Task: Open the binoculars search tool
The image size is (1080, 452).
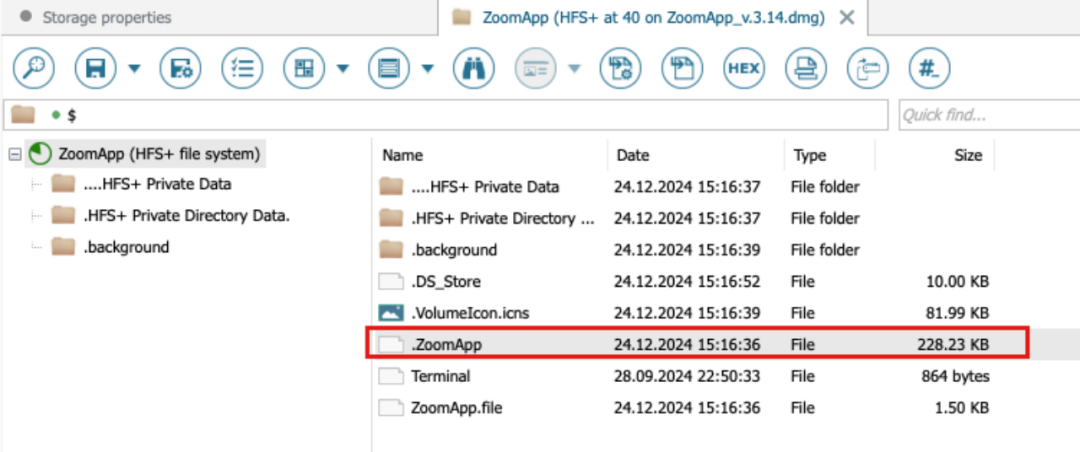Action: (x=473, y=68)
